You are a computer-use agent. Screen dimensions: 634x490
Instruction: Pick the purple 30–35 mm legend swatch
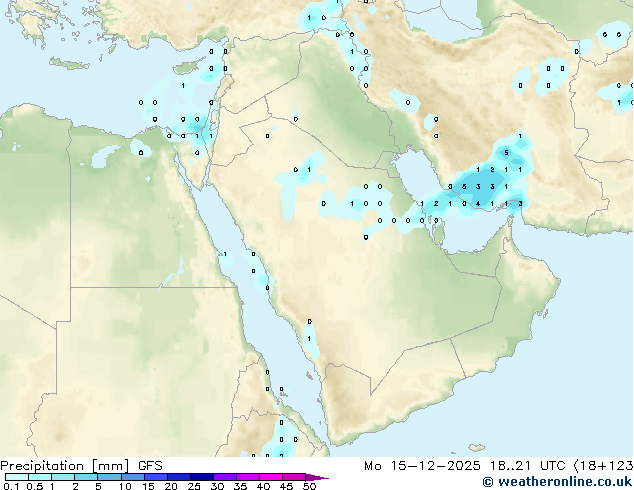225,477
